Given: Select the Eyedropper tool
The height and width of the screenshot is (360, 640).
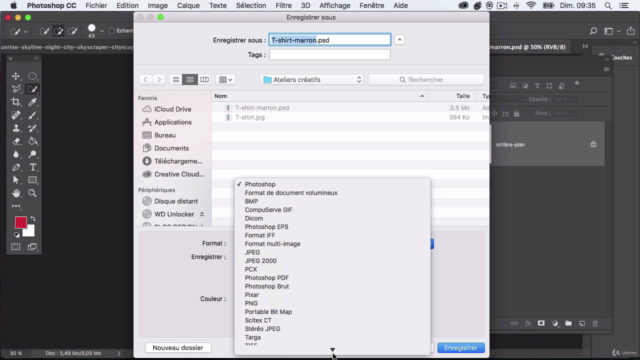Looking at the screenshot, I should coord(32,102).
